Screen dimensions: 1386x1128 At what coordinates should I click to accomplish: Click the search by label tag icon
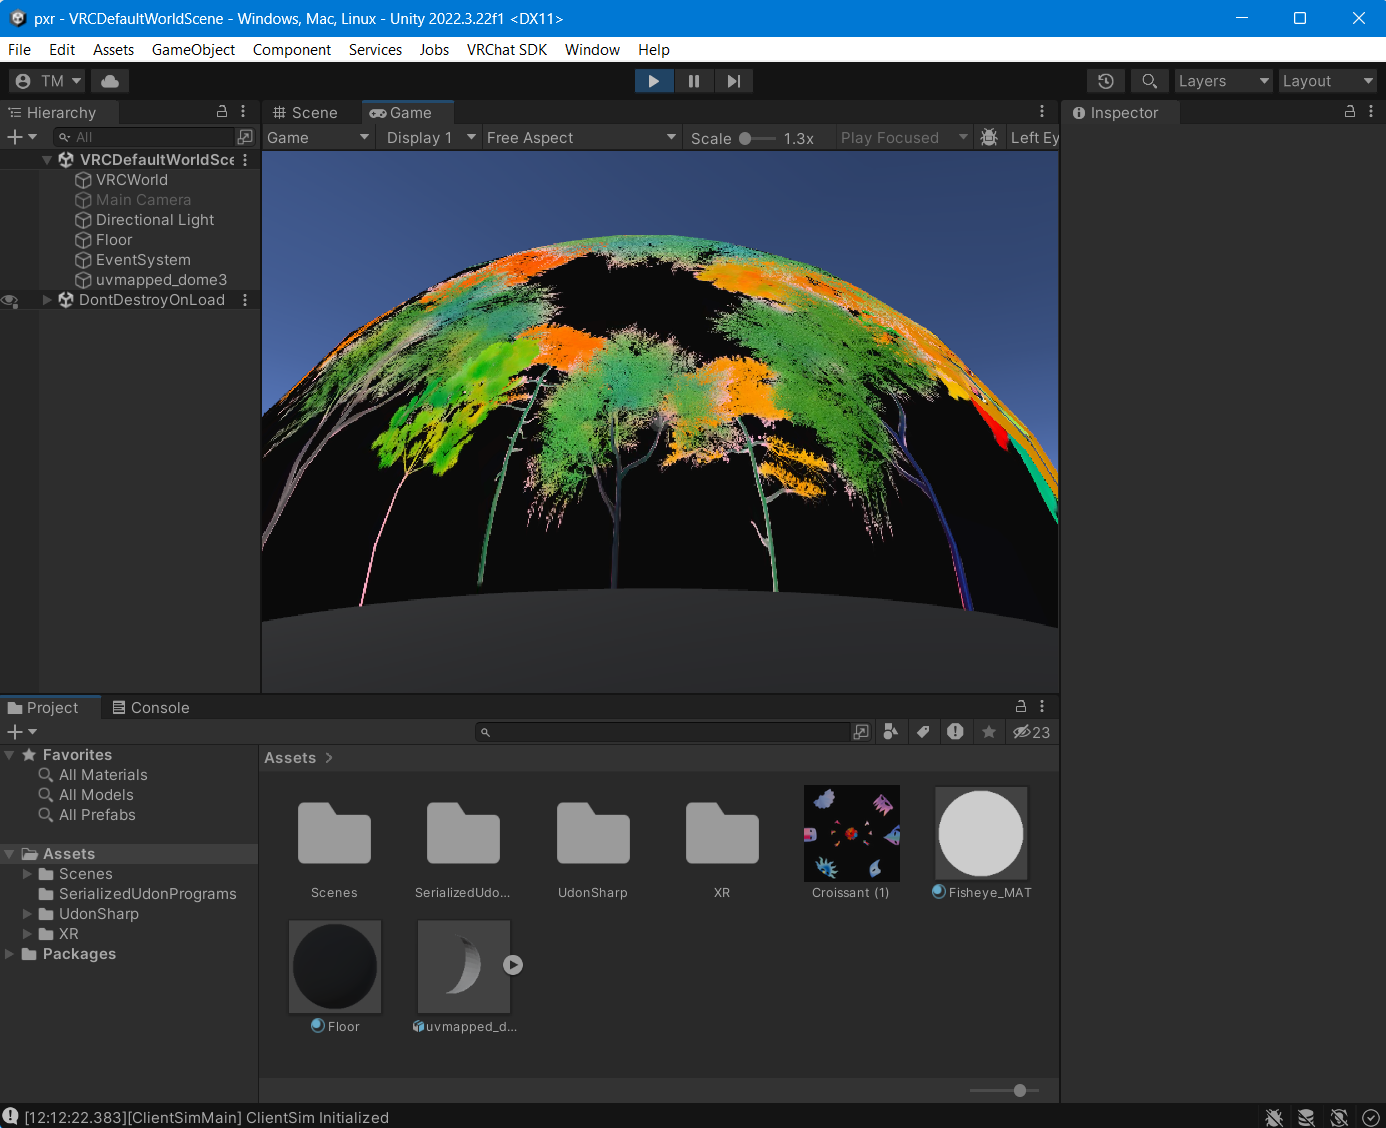[x=923, y=732]
